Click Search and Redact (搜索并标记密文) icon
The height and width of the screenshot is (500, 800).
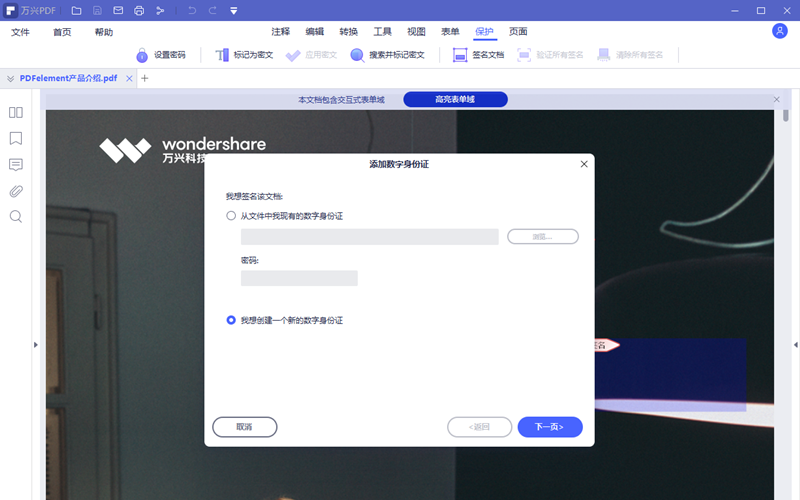click(x=357, y=55)
